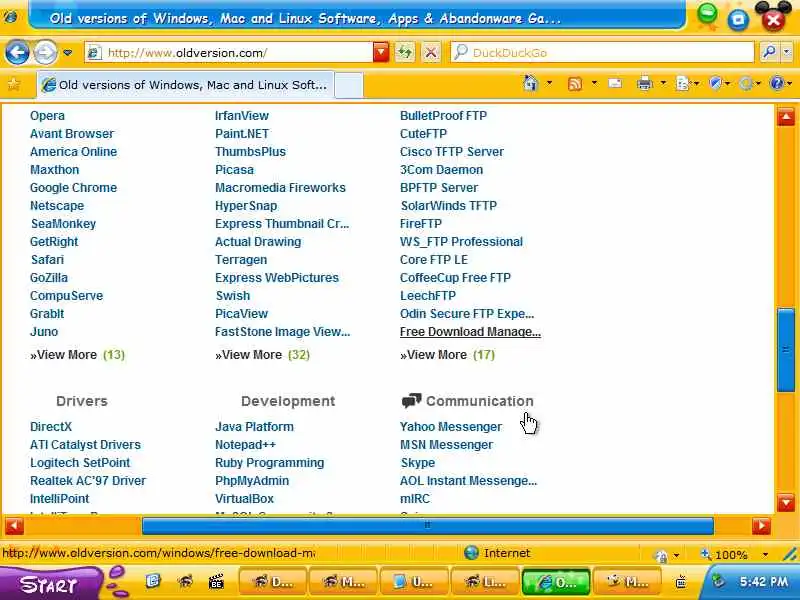Click the clapperboard quick launch icon
Image resolution: width=800 pixels, height=600 pixels.
(x=216, y=582)
